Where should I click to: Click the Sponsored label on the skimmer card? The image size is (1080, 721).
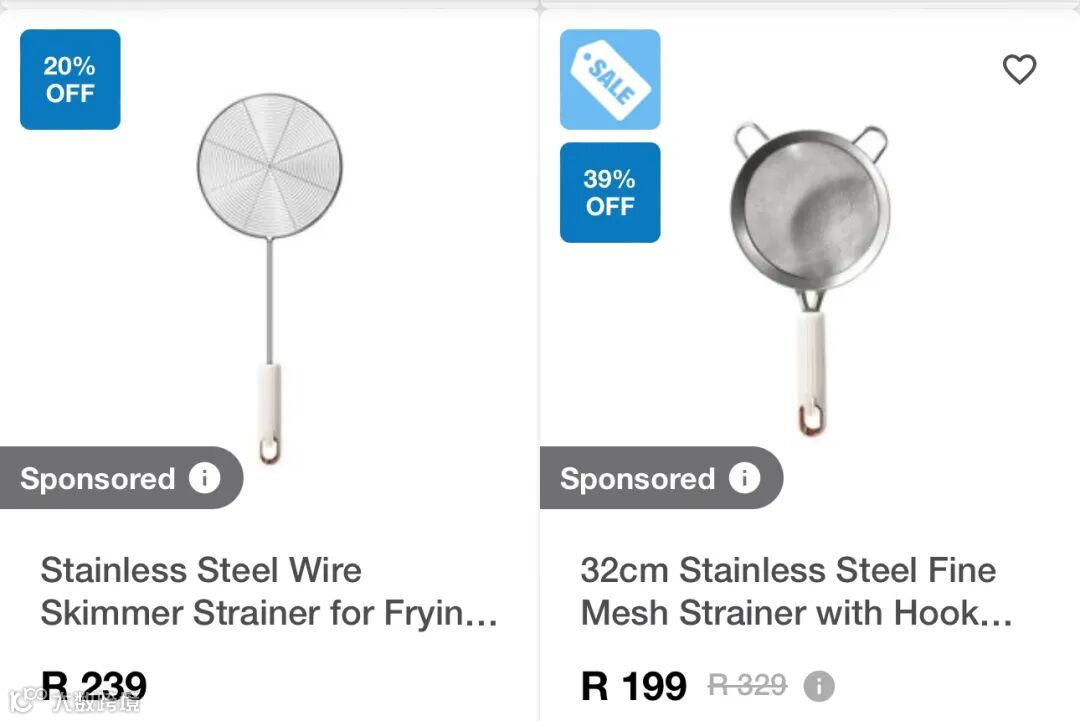(x=98, y=479)
